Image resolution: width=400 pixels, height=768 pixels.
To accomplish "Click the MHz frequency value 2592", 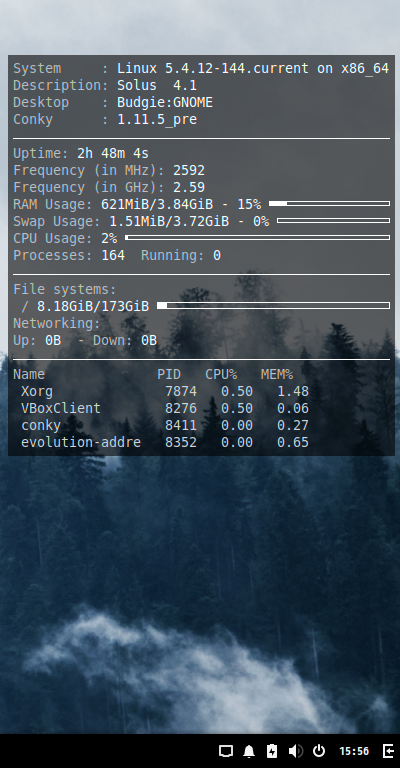I will point(189,170).
